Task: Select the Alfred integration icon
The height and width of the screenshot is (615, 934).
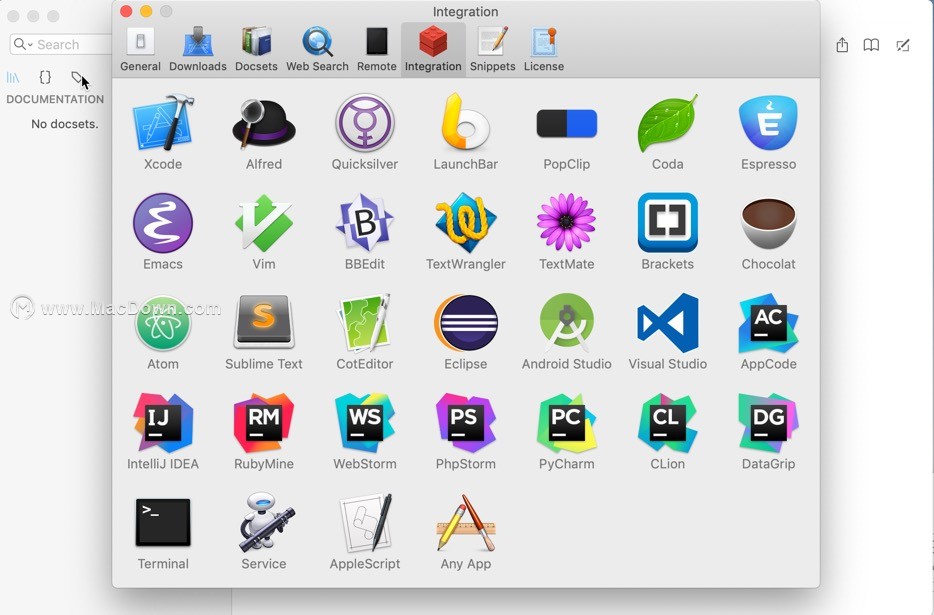Action: (264, 123)
